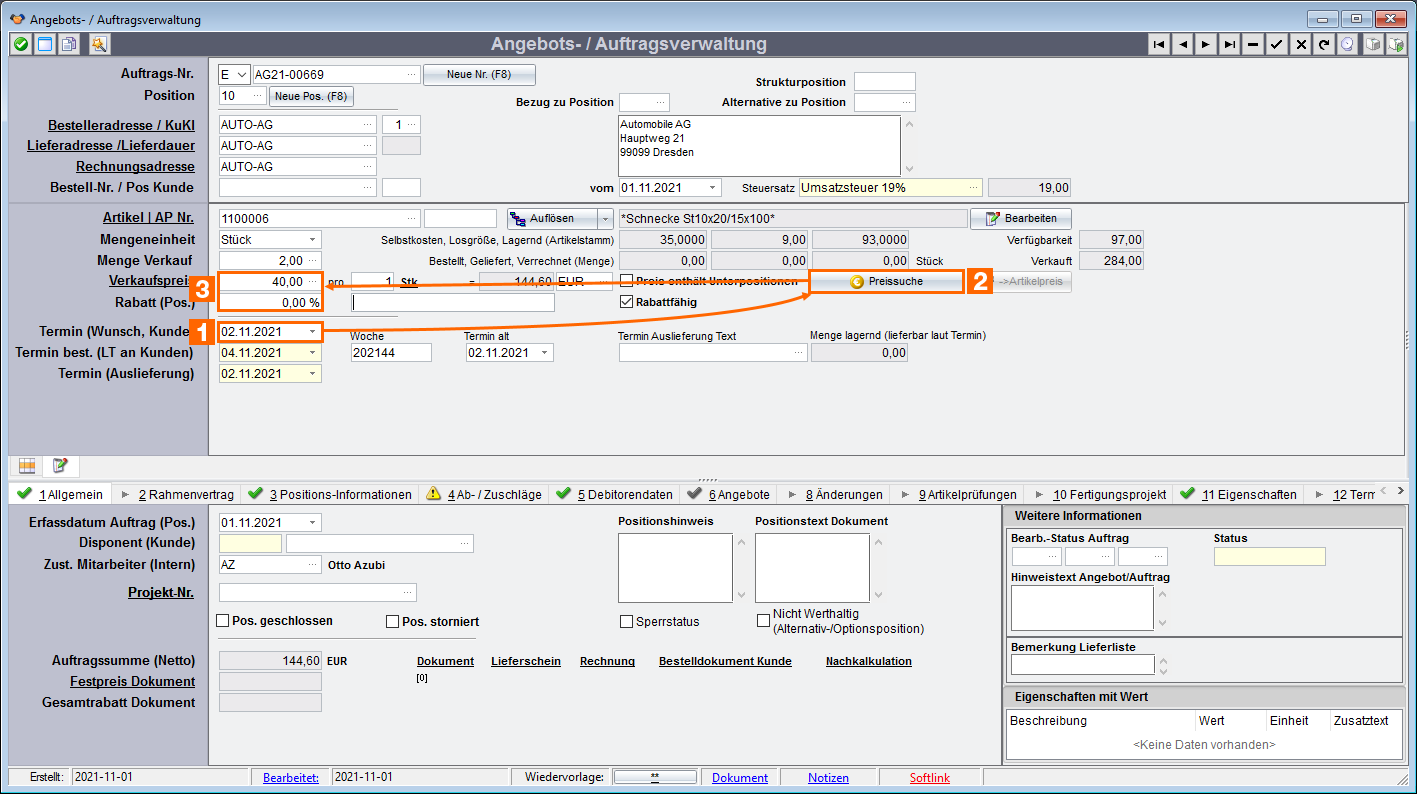The image size is (1417, 794).
Task: Click the Wiedervorlage button in status bar
Action: tap(654, 777)
